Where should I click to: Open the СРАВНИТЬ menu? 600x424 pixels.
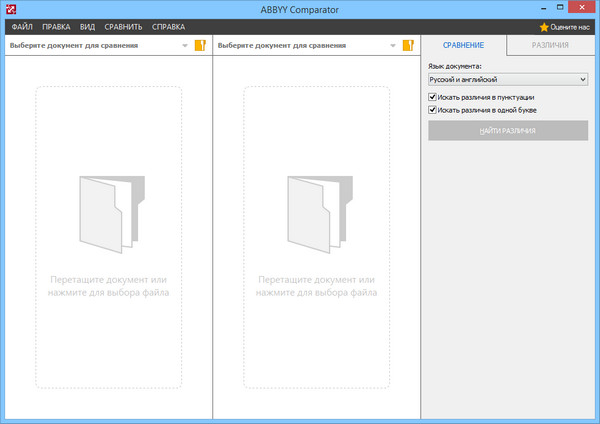click(x=122, y=27)
